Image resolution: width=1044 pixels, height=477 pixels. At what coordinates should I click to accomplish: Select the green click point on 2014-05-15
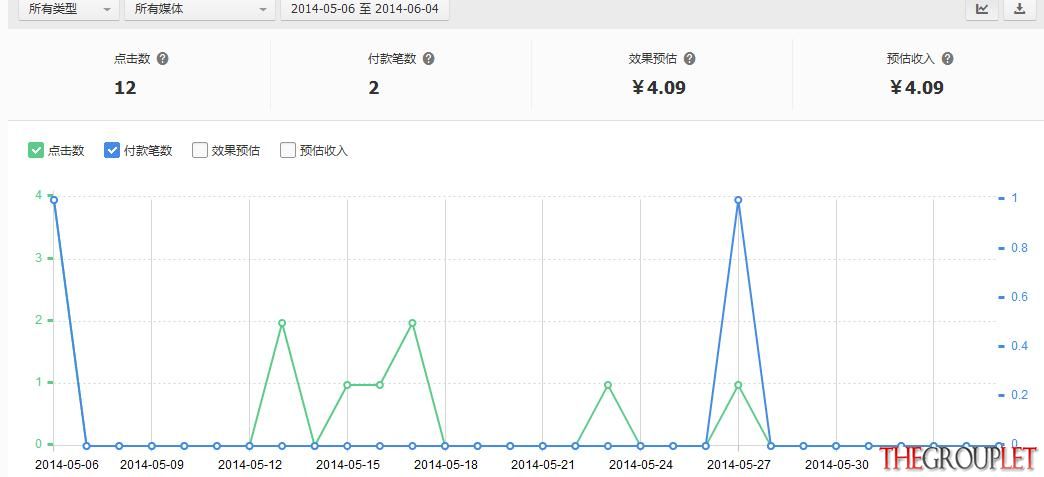coord(348,385)
